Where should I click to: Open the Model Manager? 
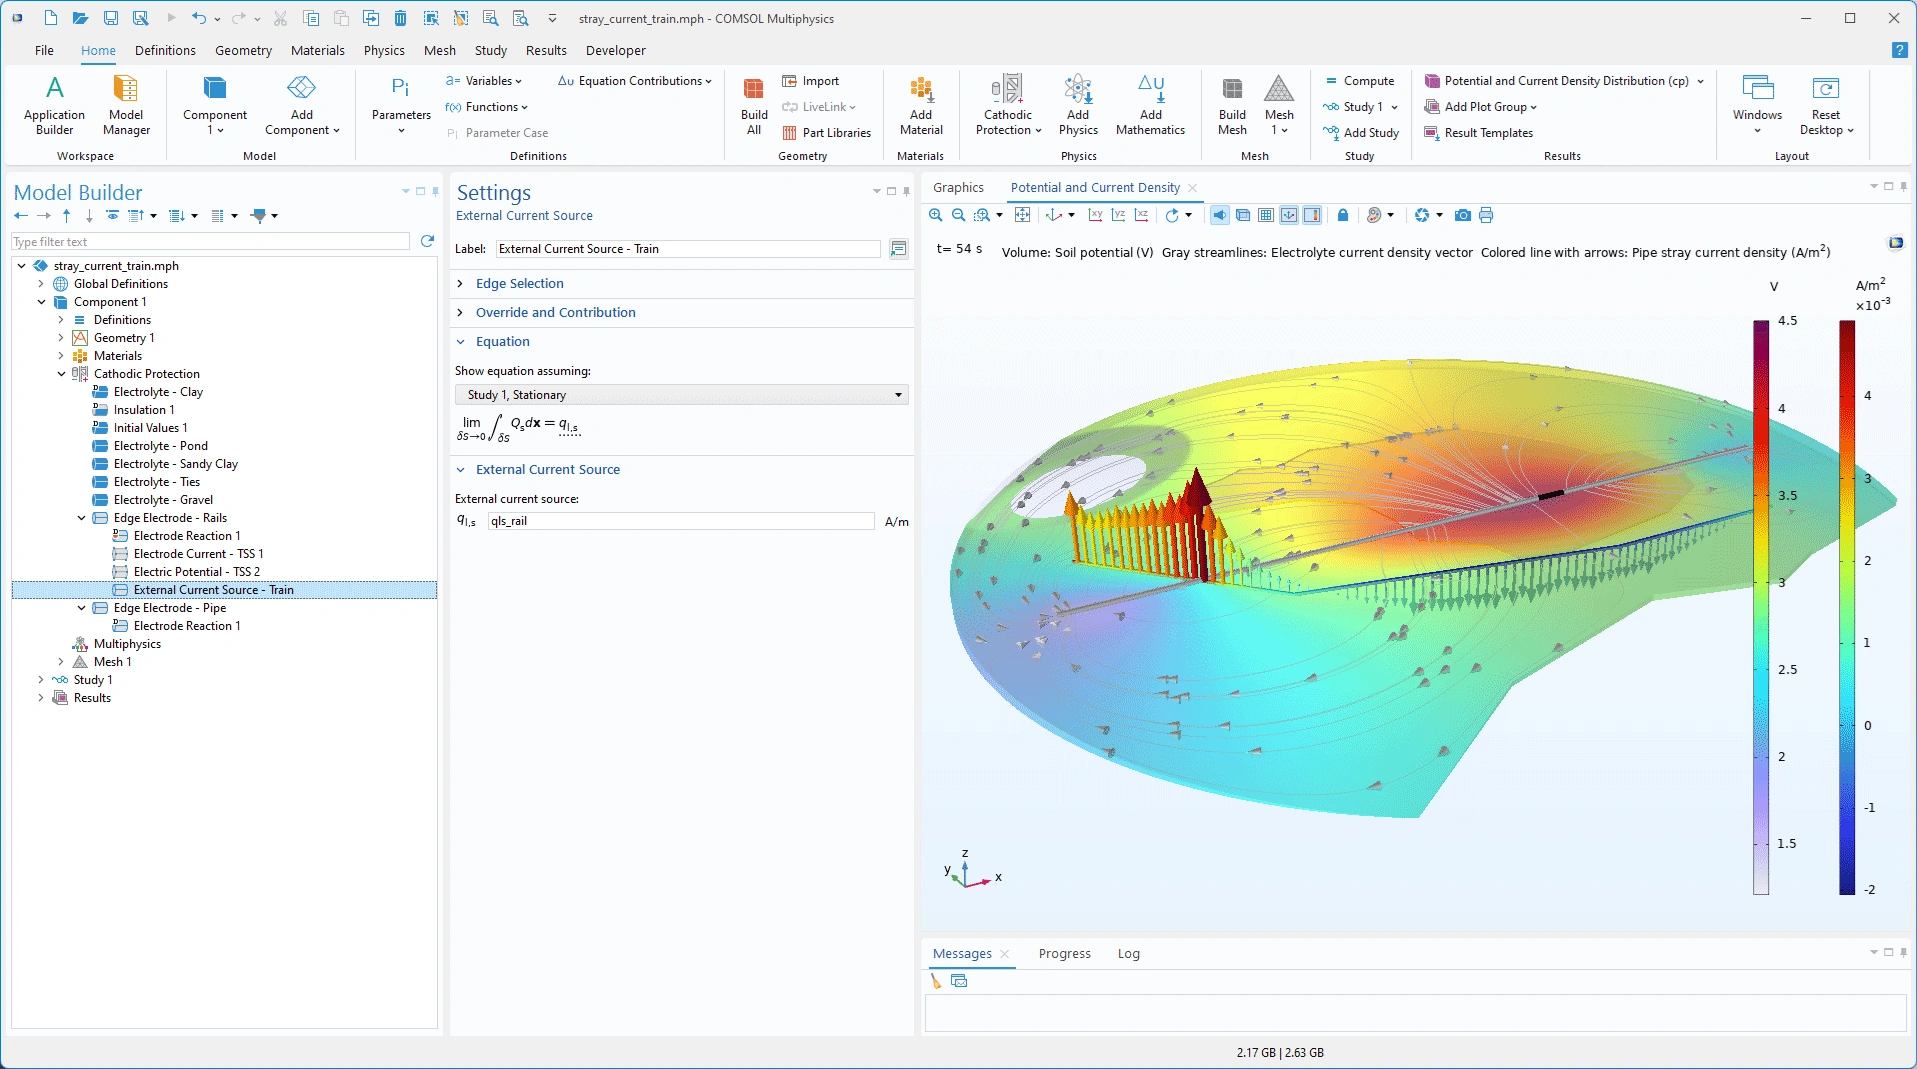pos(126,106)
